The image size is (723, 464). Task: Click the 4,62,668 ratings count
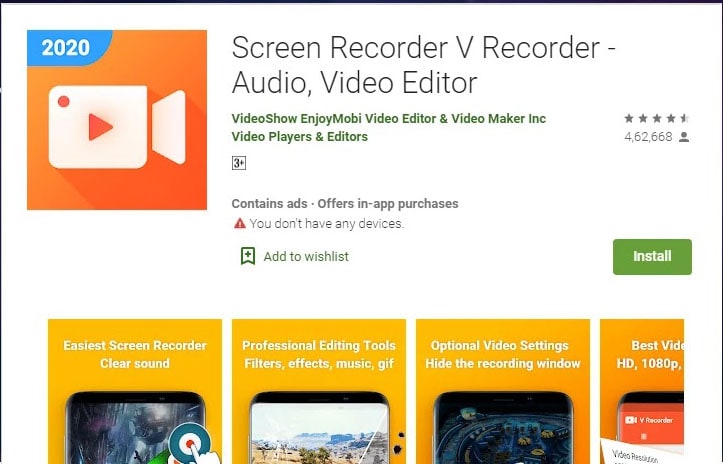(648, 137)
